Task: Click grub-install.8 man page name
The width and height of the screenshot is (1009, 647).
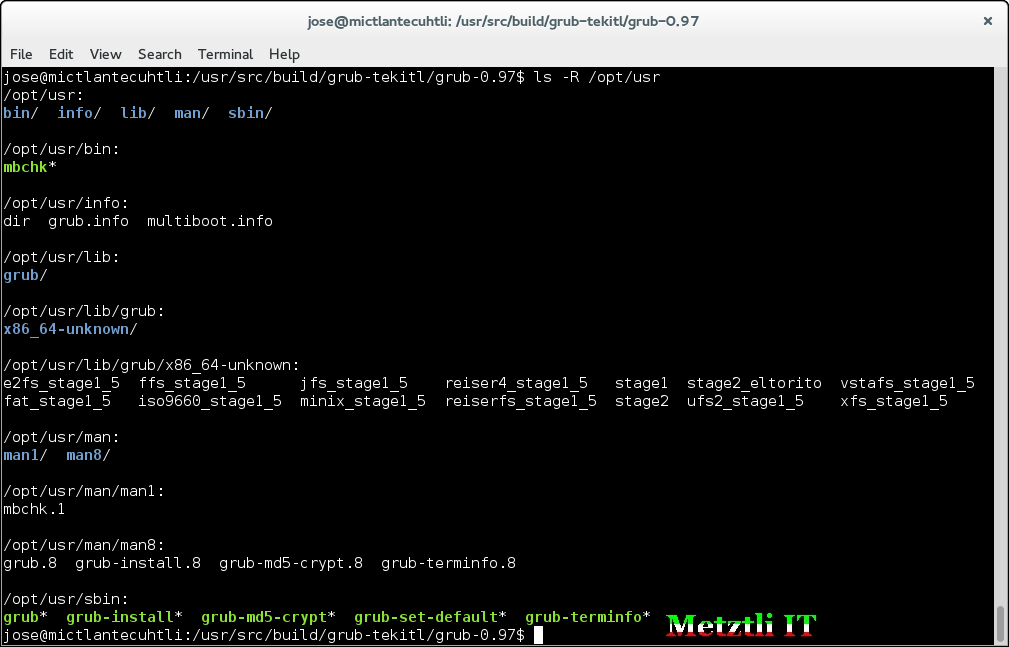Action: 138,564
